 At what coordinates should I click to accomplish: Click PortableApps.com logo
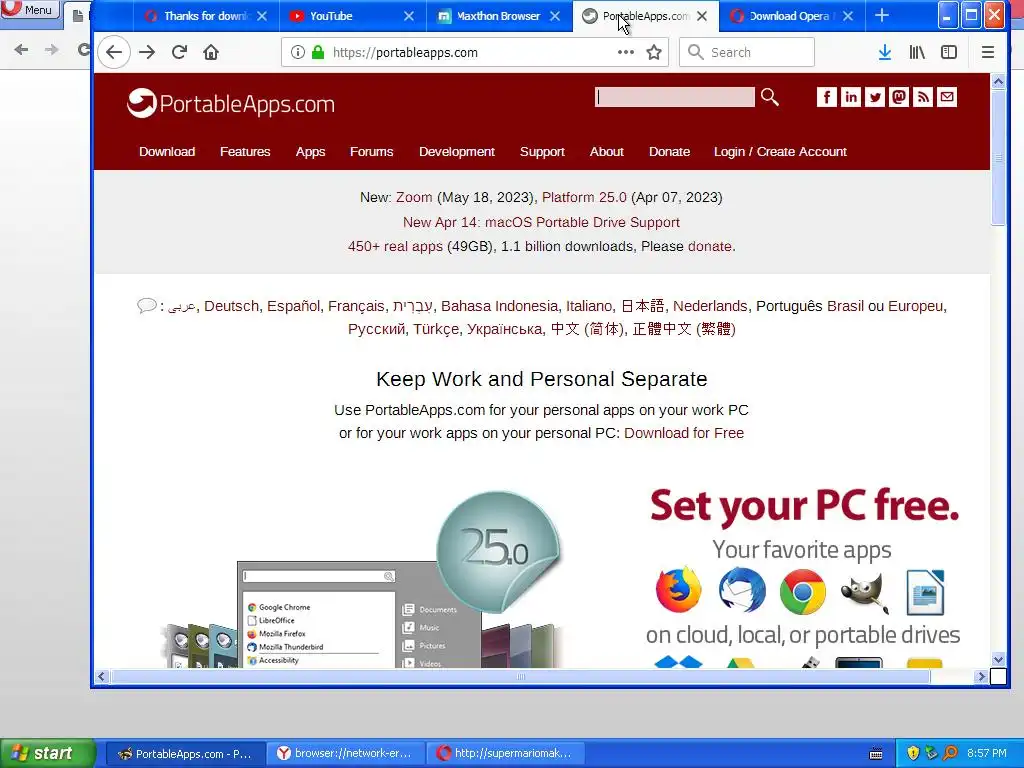point(231,103)
